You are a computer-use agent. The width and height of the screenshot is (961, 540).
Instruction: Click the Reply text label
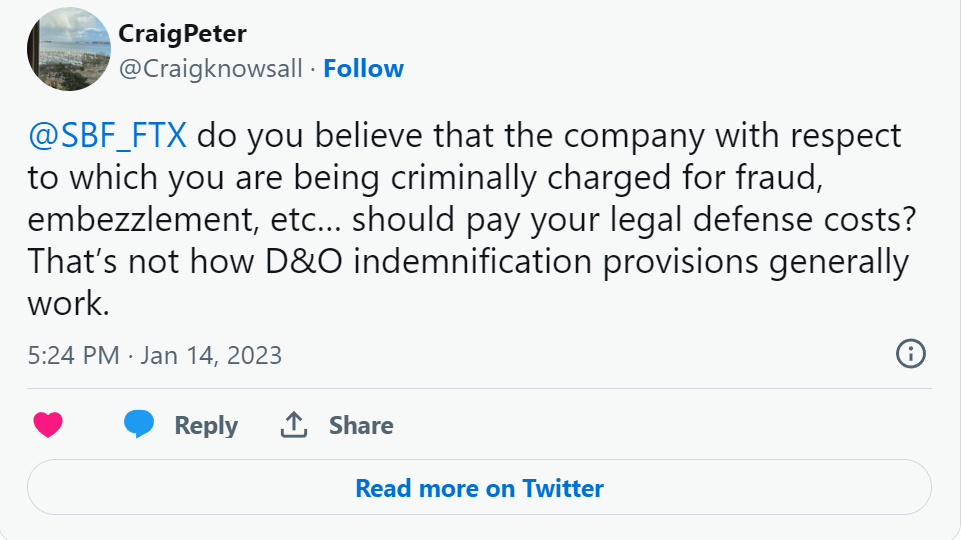point(206,425)
